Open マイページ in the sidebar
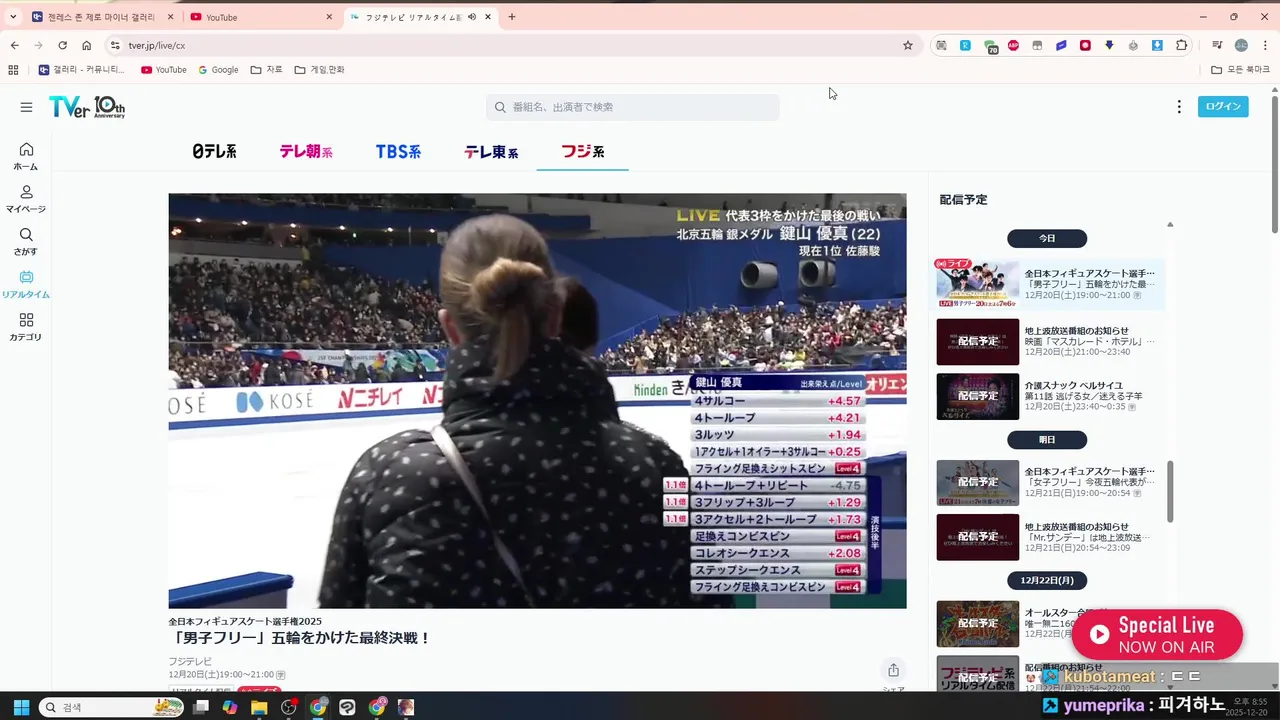Viewport: 1280px width, 720px height. tap(26, 199)
